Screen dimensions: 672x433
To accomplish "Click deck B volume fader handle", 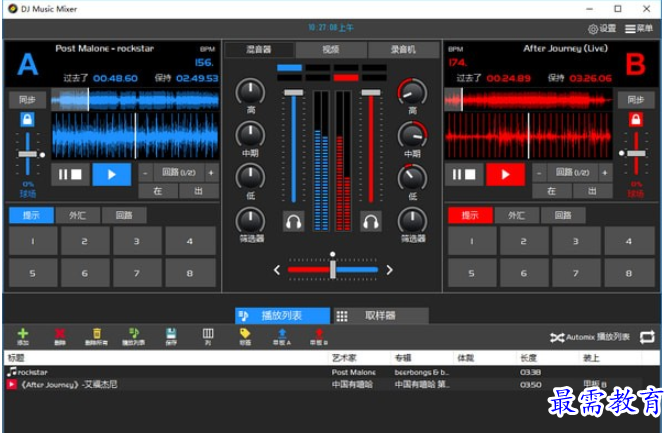I will [x=371, y=93].
